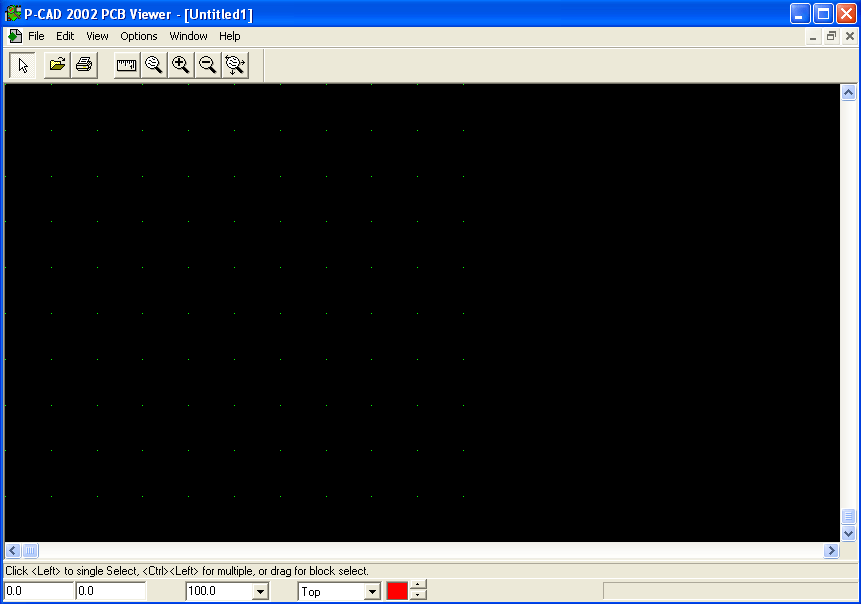The width and height of the screenshot is (861, 604).
Task: Click the Y coordinate field
Action: 111,591
